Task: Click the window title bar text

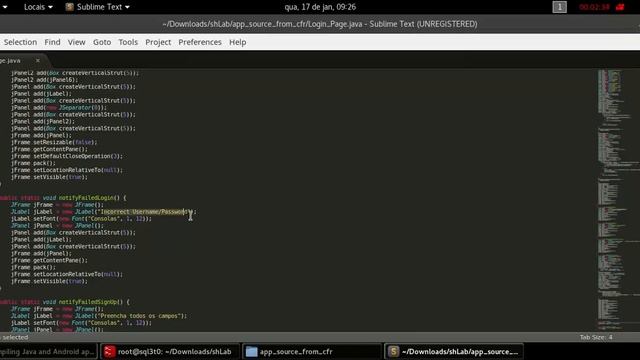Action: coord(320,24)
